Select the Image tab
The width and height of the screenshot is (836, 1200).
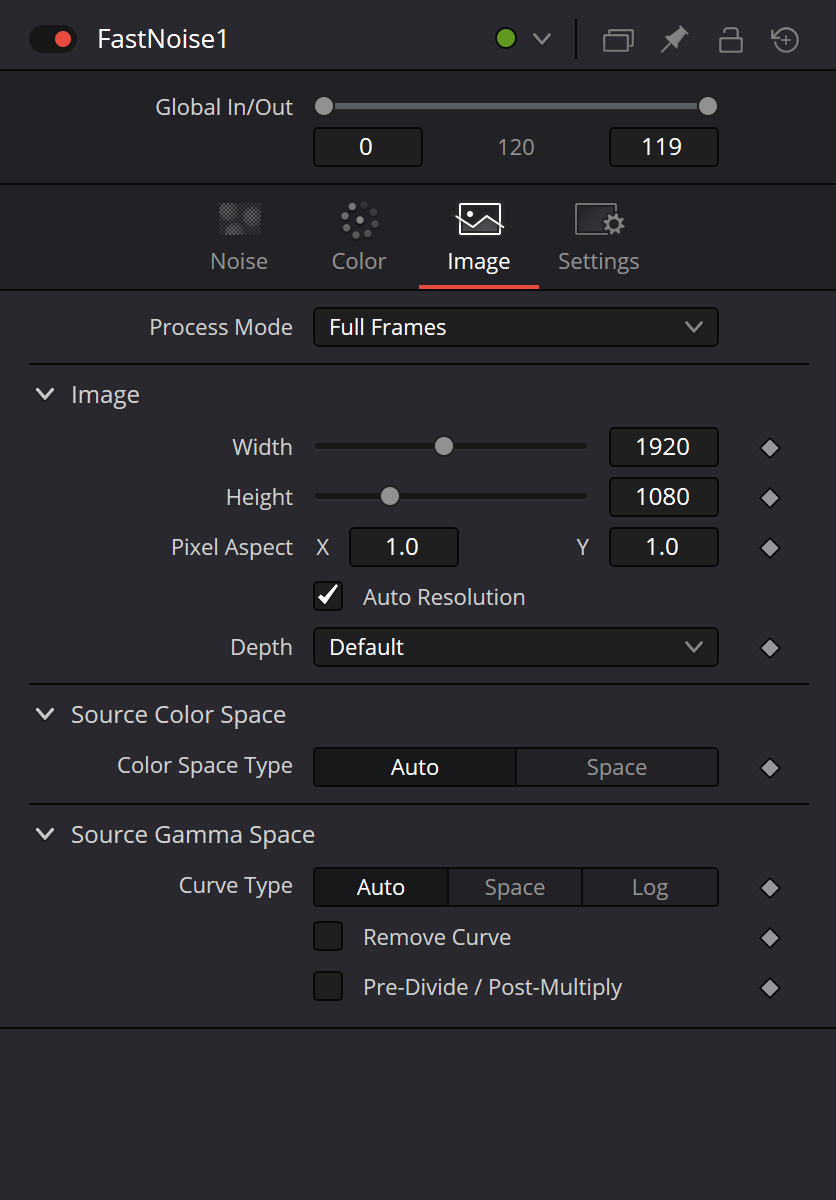point(479,238)
